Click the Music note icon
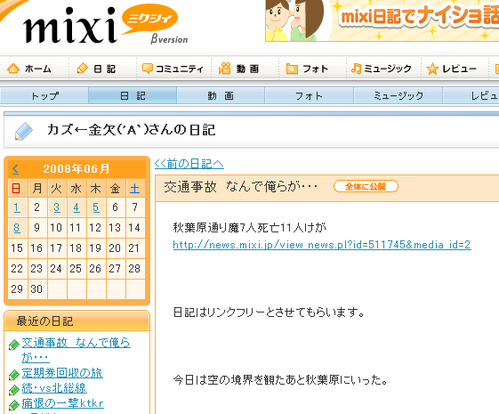Viewport: 499px width, 414px height. click(x=356, y=68)
